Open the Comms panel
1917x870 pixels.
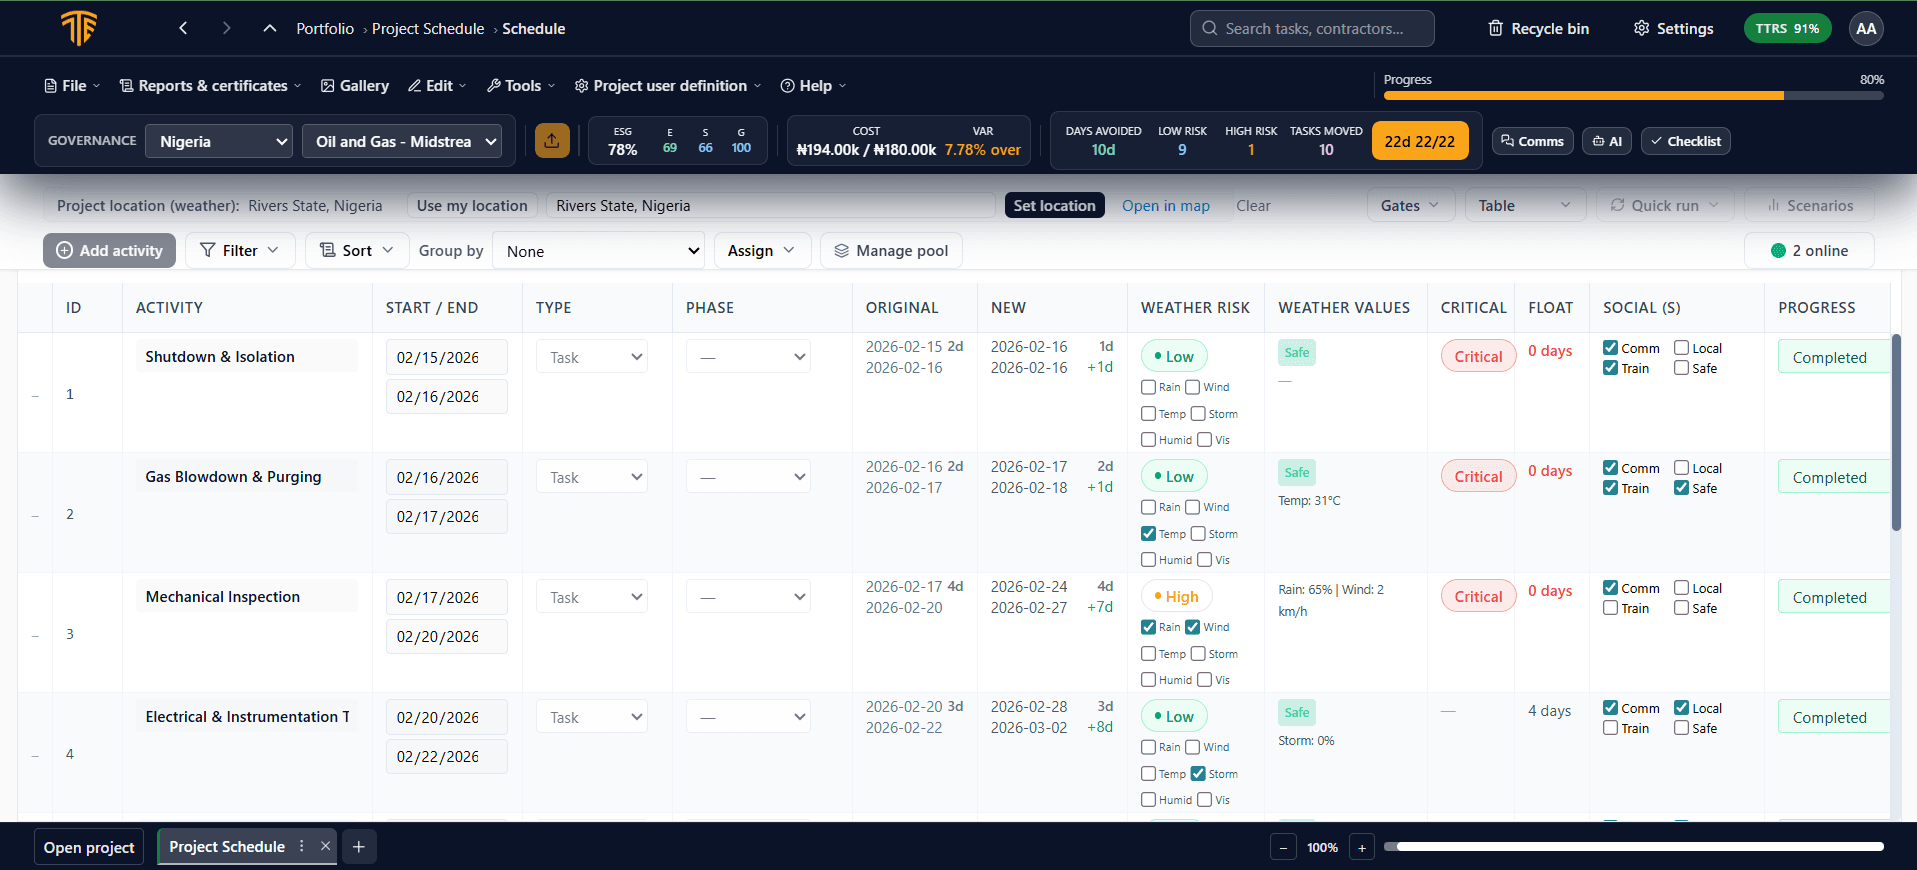tap(1532, 142)
